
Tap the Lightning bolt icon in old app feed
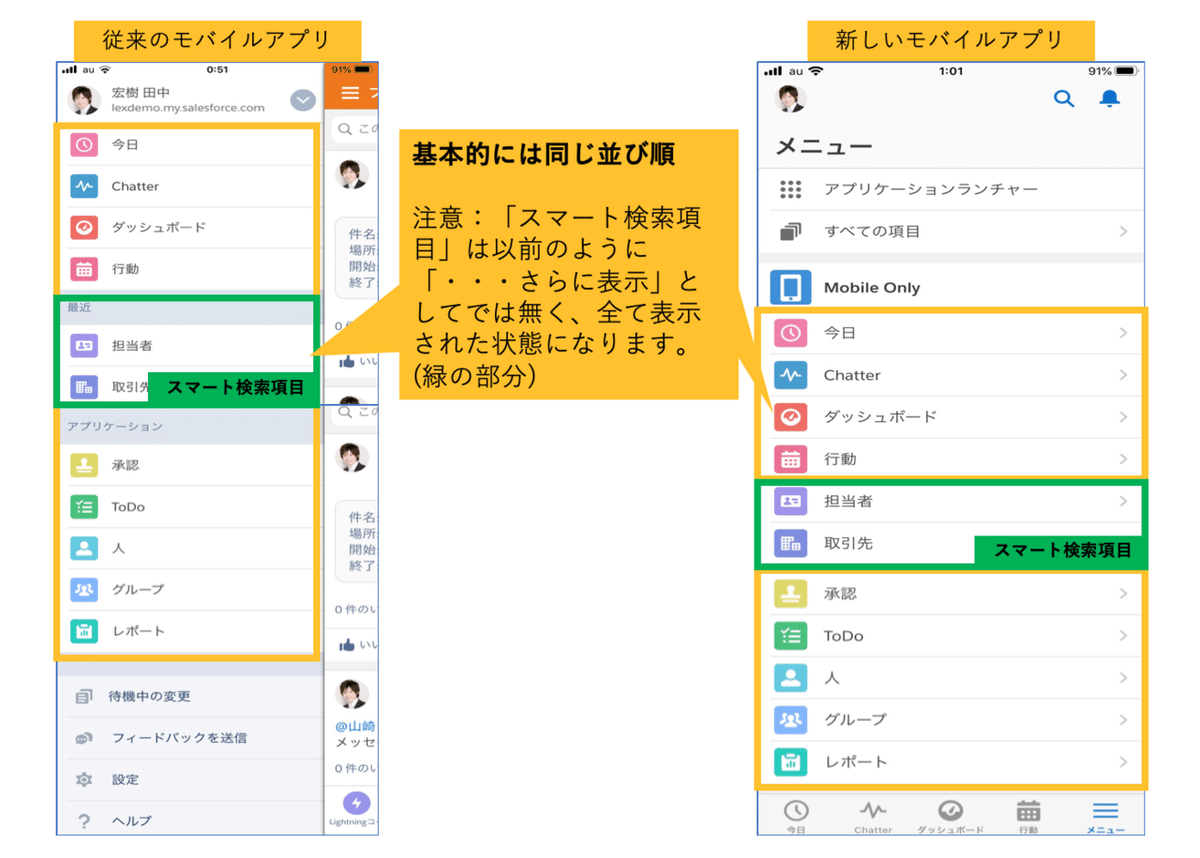click(x=356, y=803)
